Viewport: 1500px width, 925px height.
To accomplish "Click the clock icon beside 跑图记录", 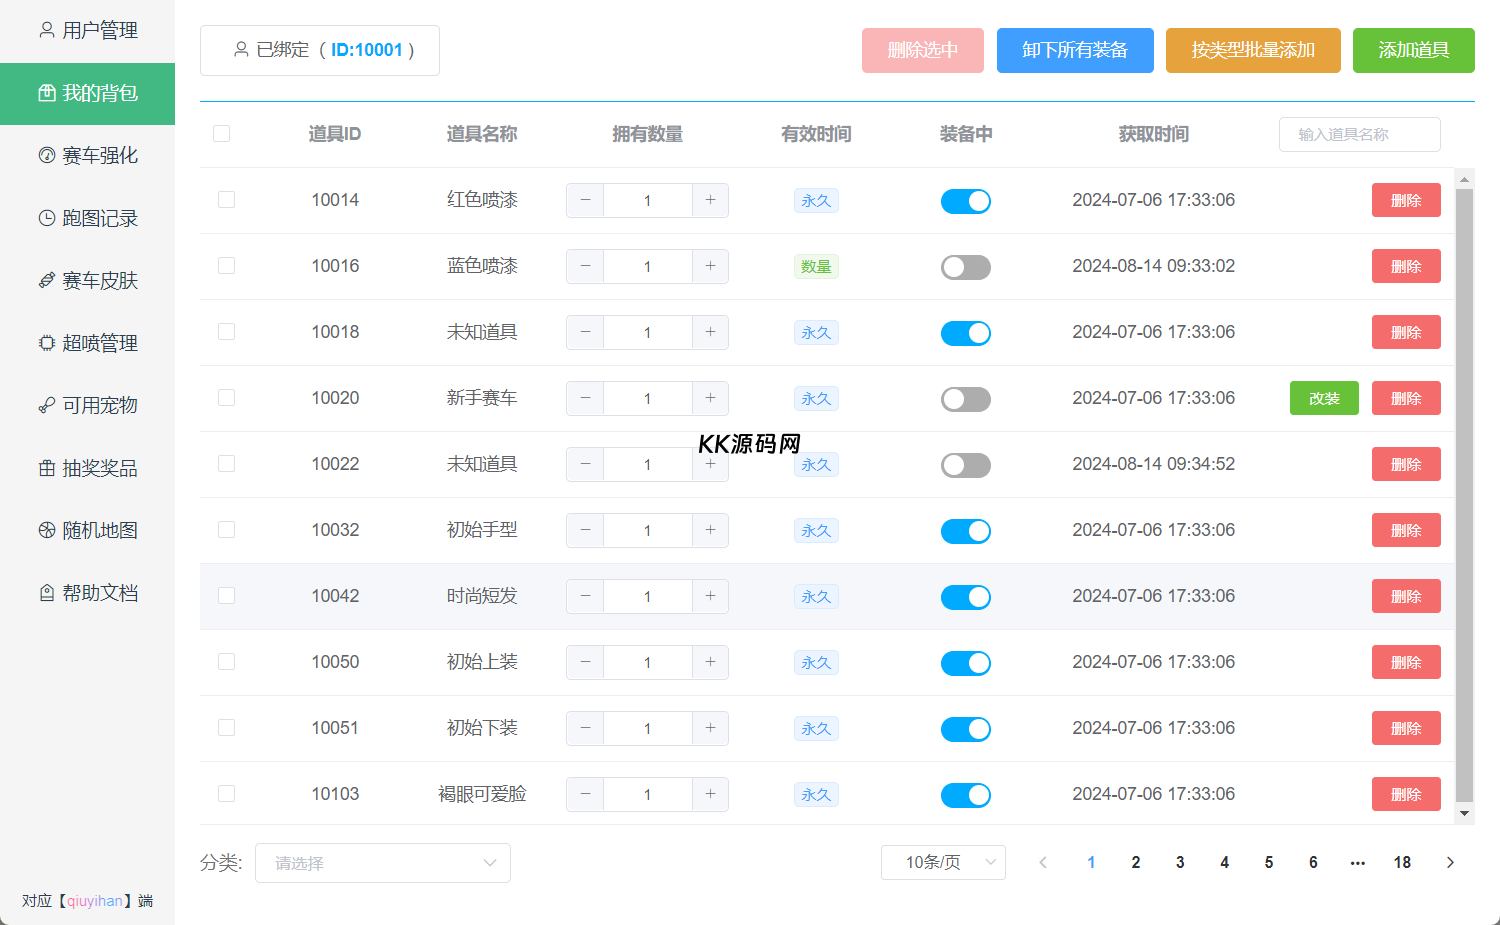I will click(x=47, y=218).
